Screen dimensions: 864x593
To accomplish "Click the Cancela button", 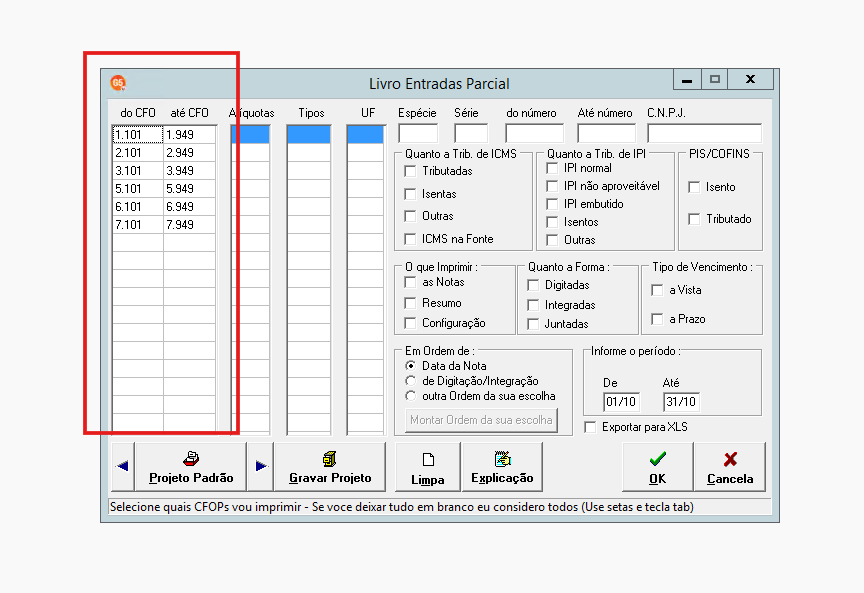I will [x=730, y=466].
